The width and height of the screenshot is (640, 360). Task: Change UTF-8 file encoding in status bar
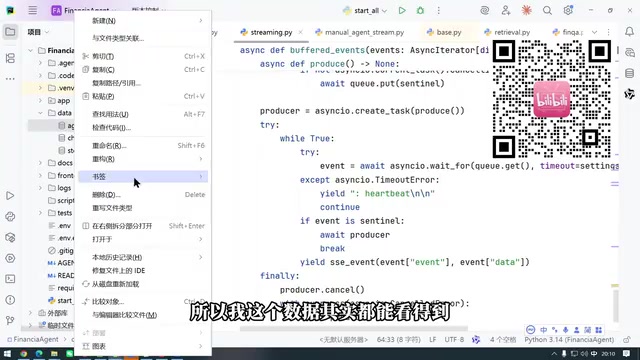(x=454, y=340)
